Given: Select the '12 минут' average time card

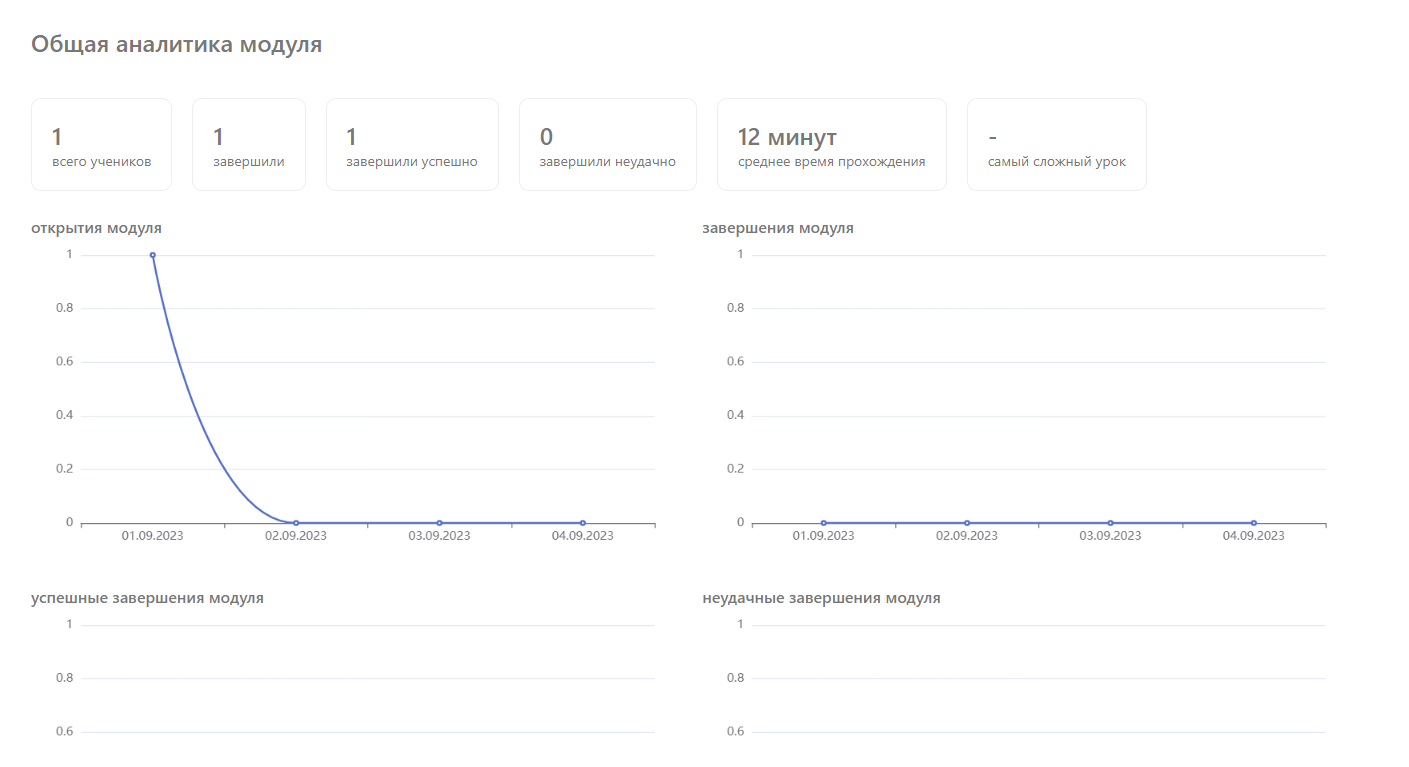Looking at the screenshot, I should (832, 144).
